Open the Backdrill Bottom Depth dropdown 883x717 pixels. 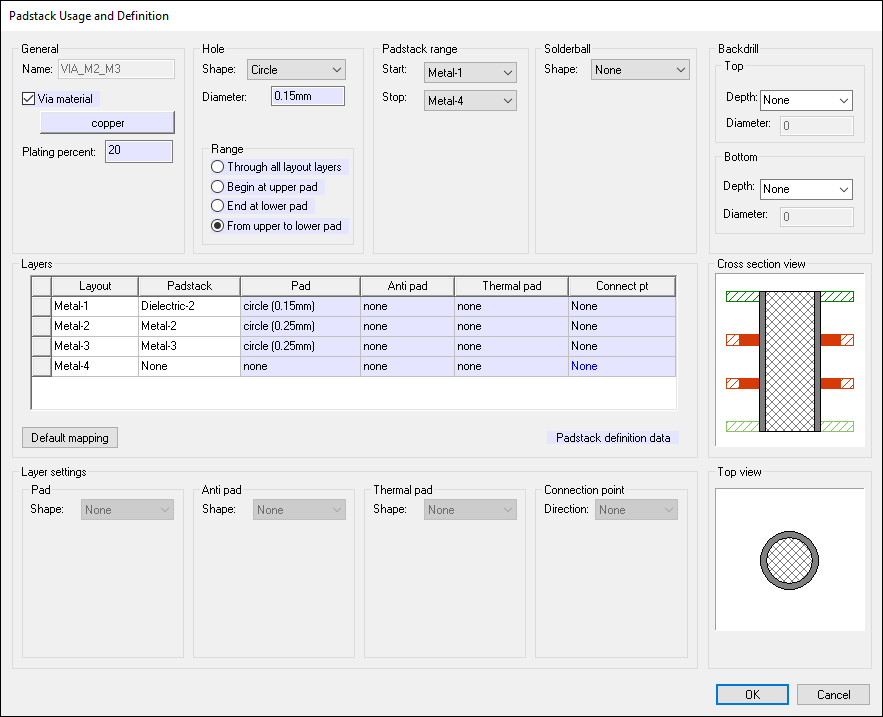806,189
